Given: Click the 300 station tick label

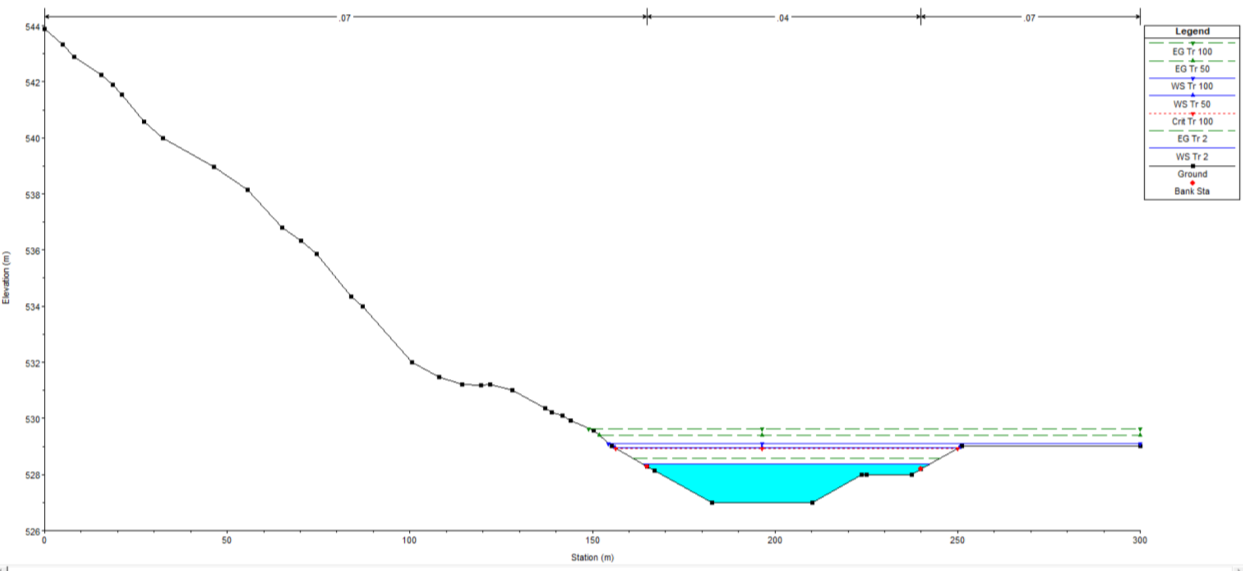Looking at the screenshot, I should (x=1139, y=541).
